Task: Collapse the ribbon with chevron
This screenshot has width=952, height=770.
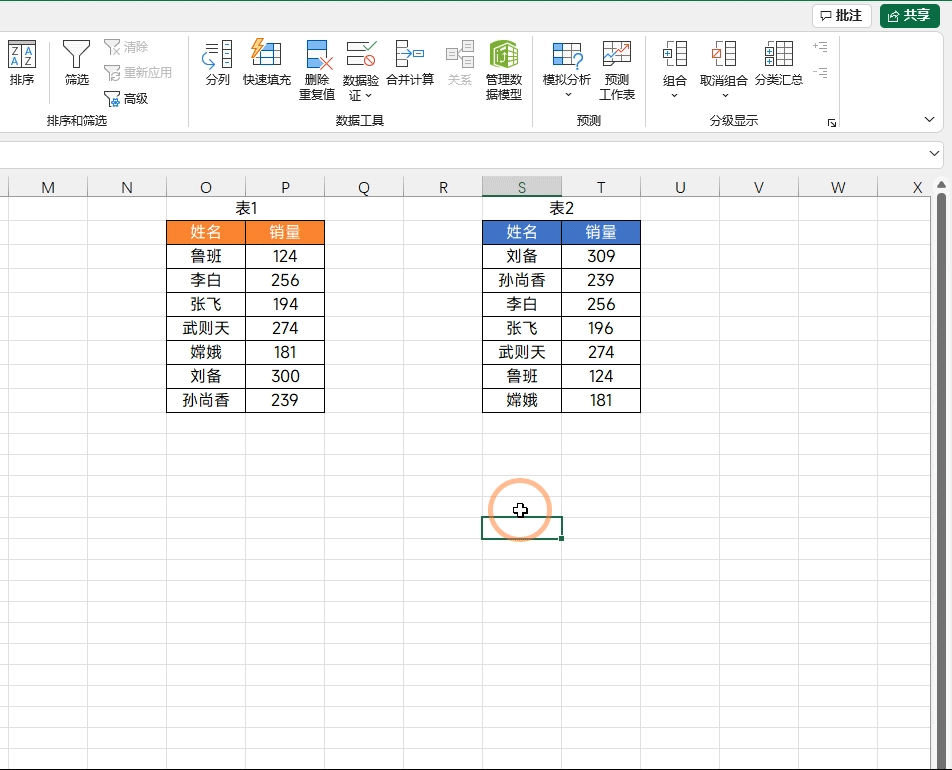Action: pyautogui.click(x=930, y=120)
